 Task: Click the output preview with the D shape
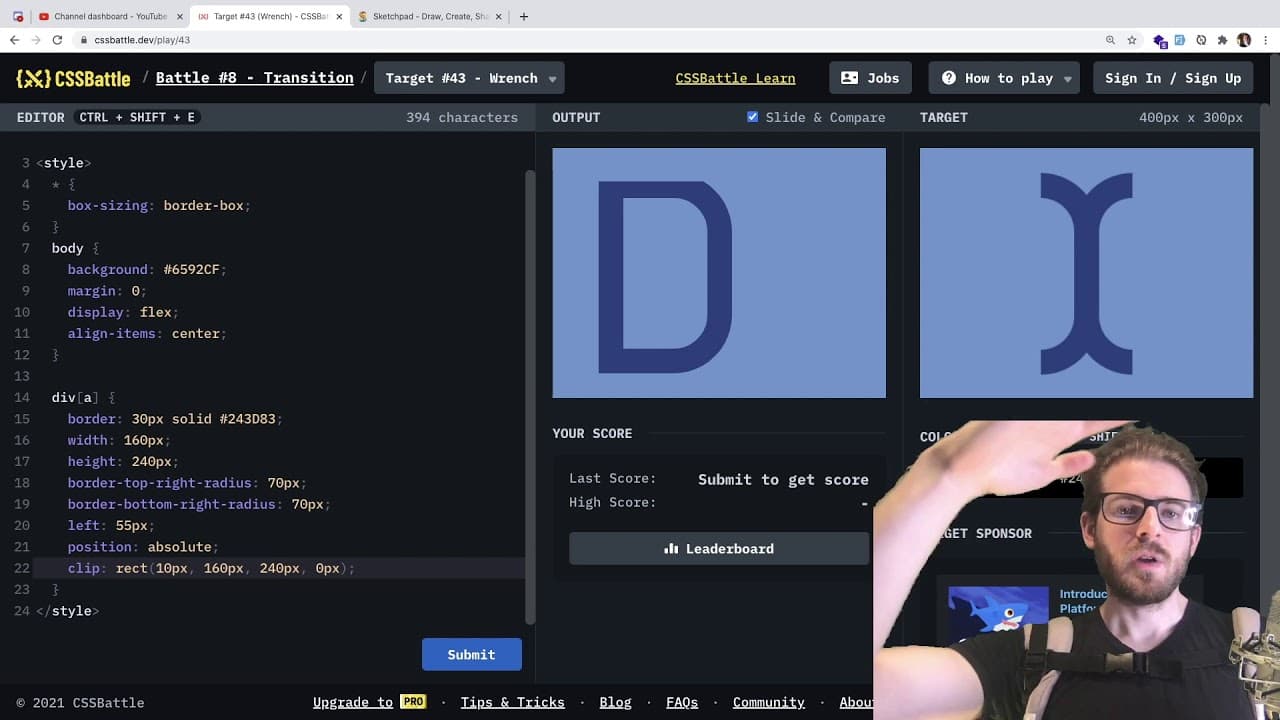[719, 273]
